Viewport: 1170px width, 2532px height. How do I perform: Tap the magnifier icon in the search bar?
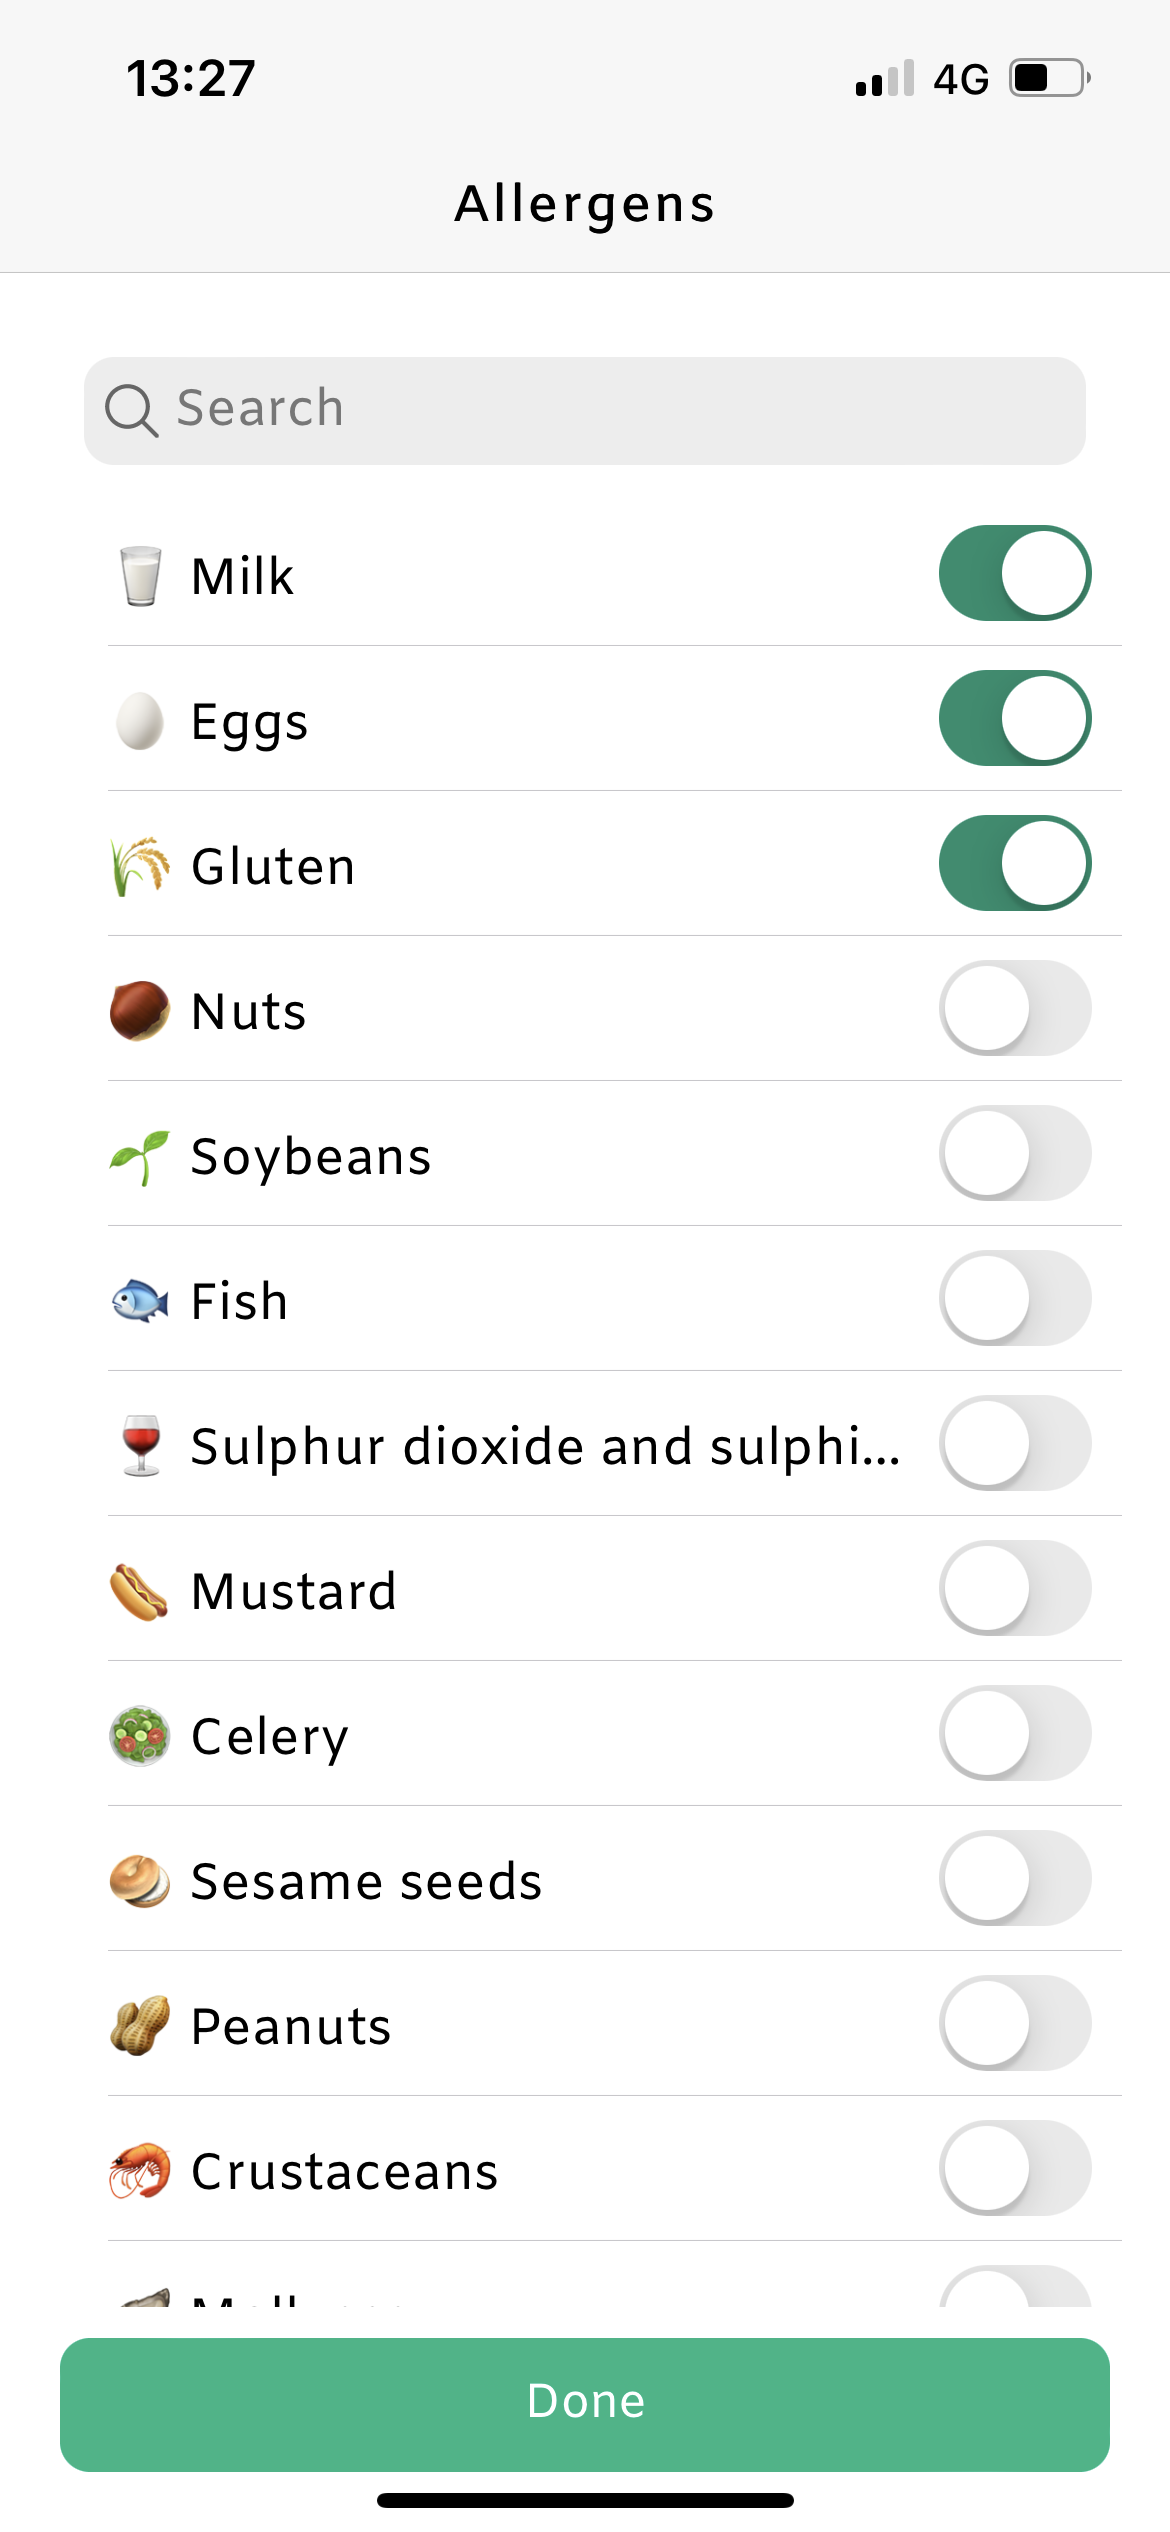tap(132, 411)
